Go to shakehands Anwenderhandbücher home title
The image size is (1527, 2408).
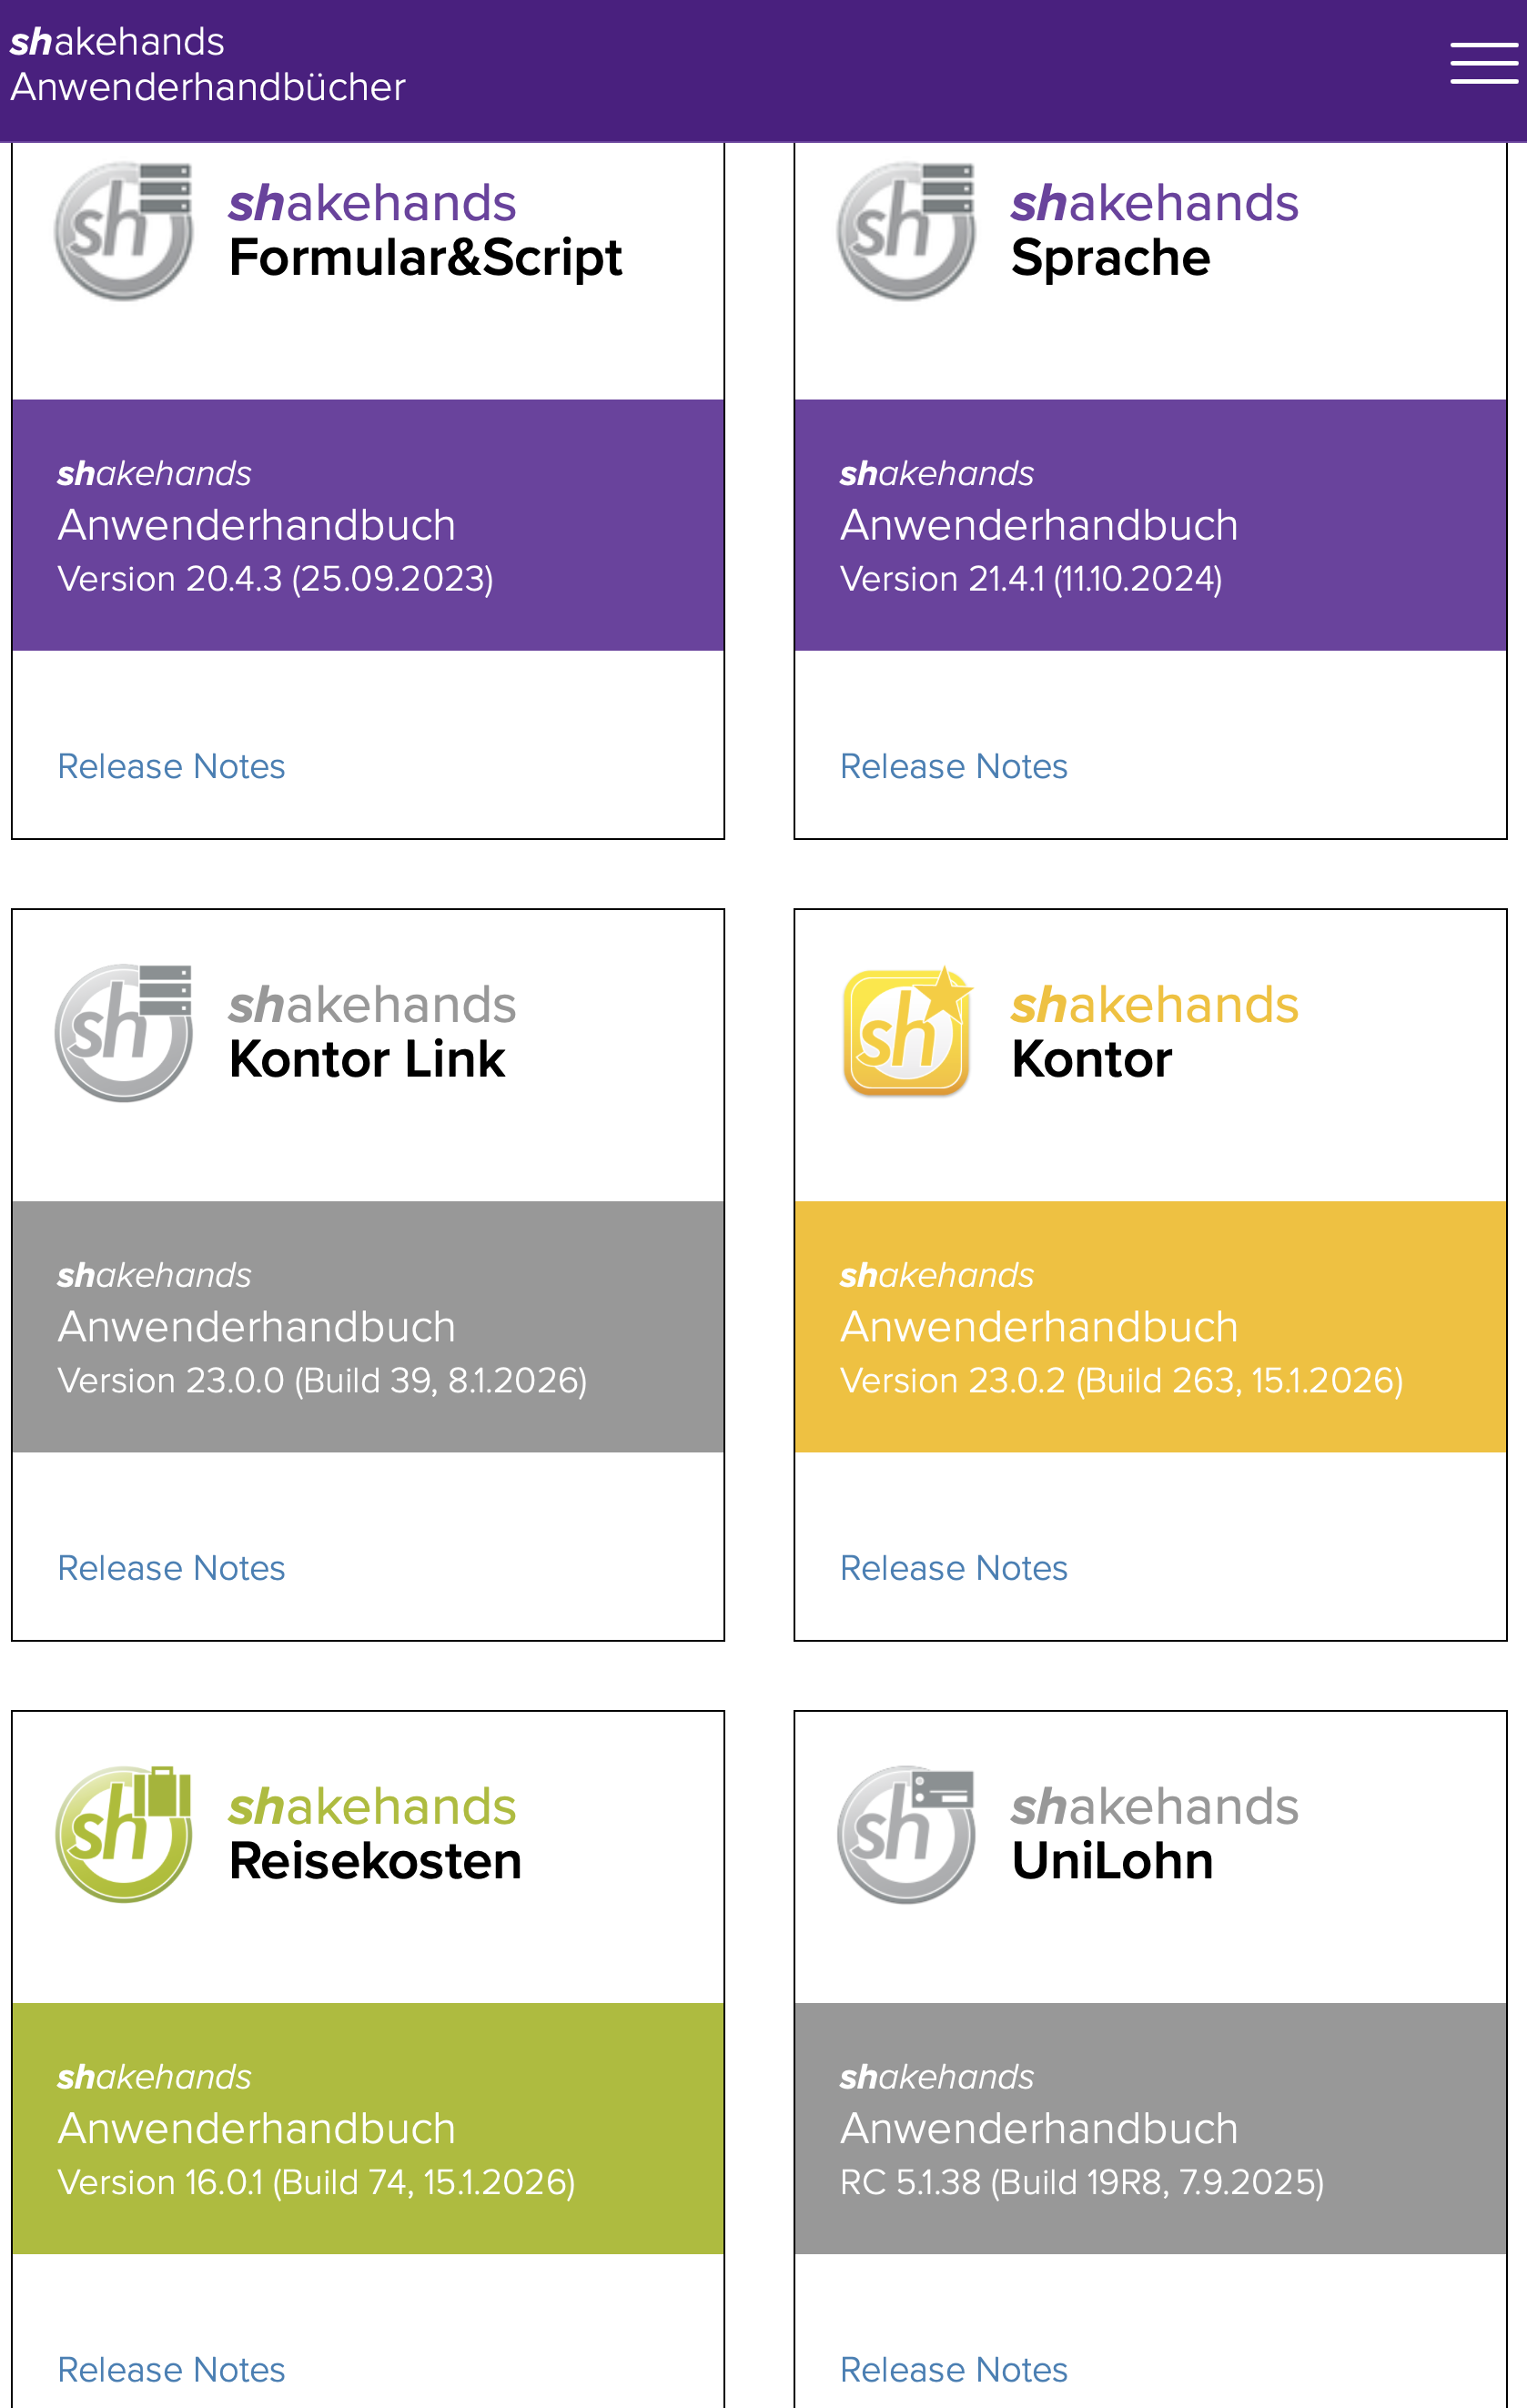click(x=207, y=64)
